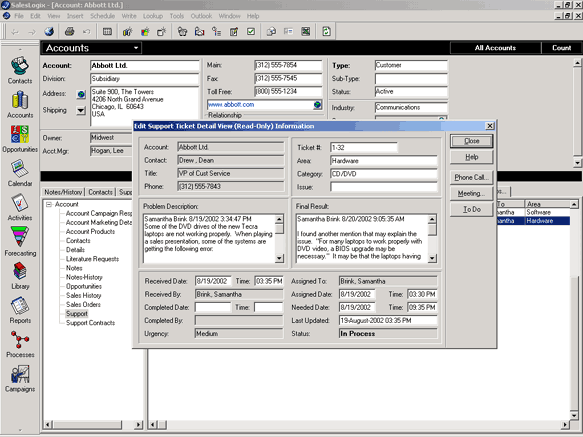
Task: Open the Shipping address type dropdown
Action: click(x=81, y=110)
